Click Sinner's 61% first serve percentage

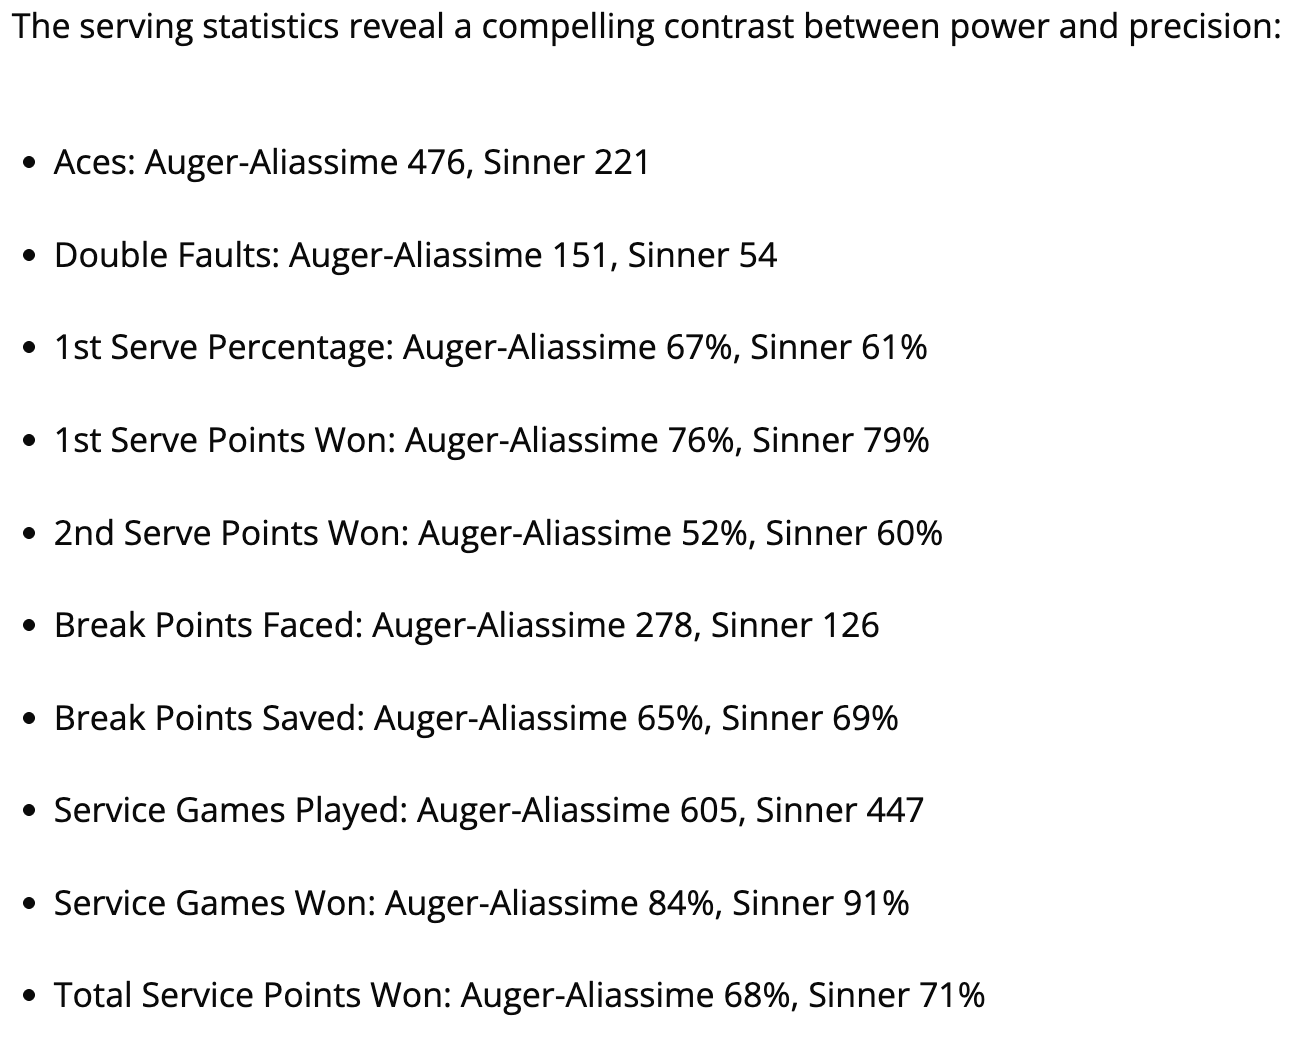[893, 347]
